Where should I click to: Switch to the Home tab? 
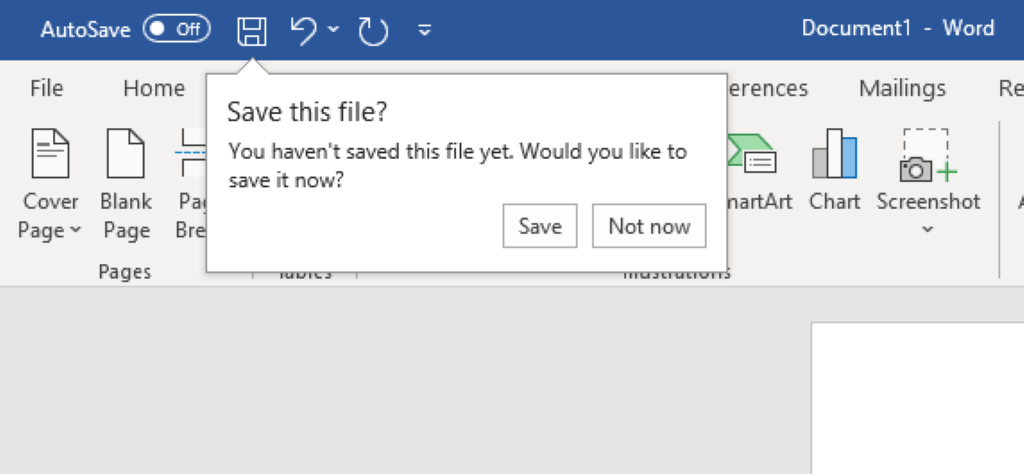point(154,89)
